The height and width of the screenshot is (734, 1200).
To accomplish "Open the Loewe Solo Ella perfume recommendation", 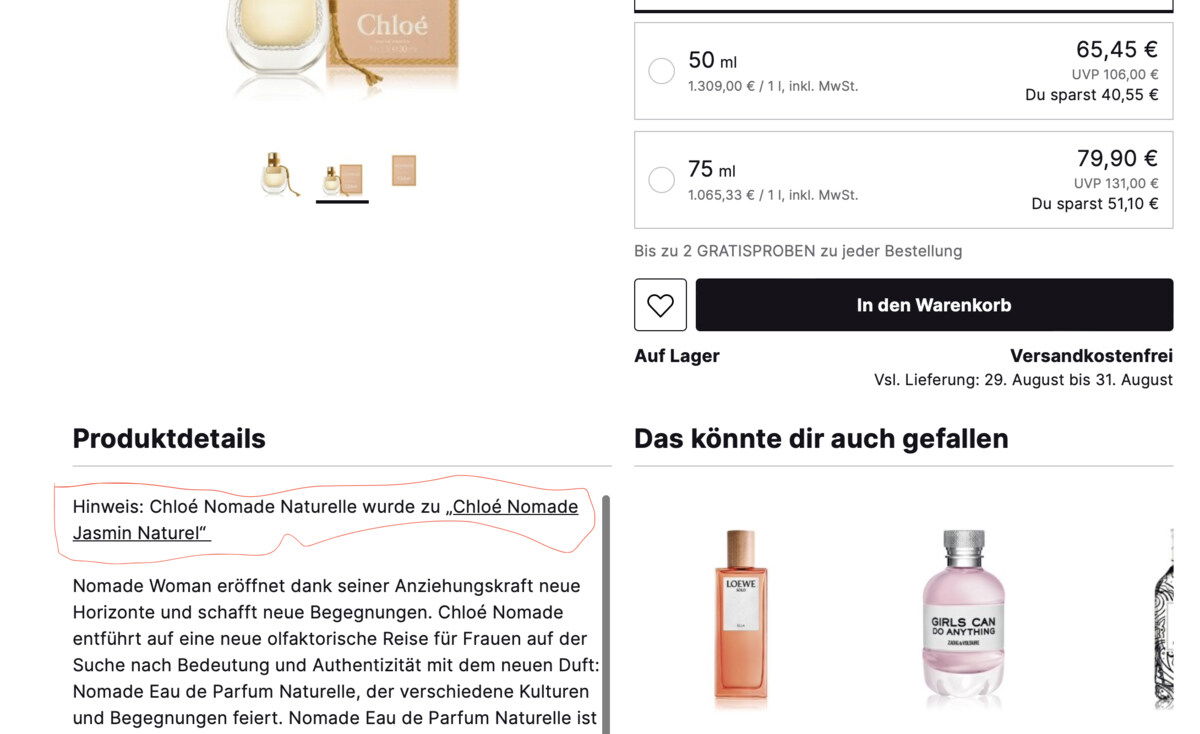I will point(741,614).
